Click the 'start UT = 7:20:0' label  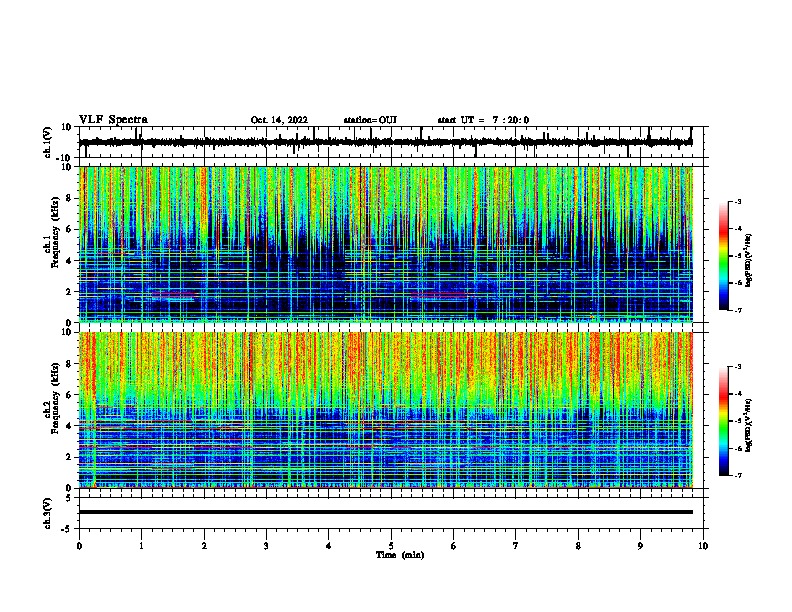pyautogui.click(x=483, y=120)
